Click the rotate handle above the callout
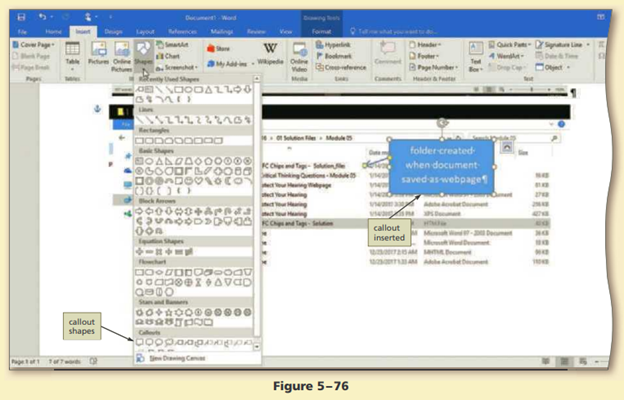This screenshot has width=624, height=400. (442, 123)
